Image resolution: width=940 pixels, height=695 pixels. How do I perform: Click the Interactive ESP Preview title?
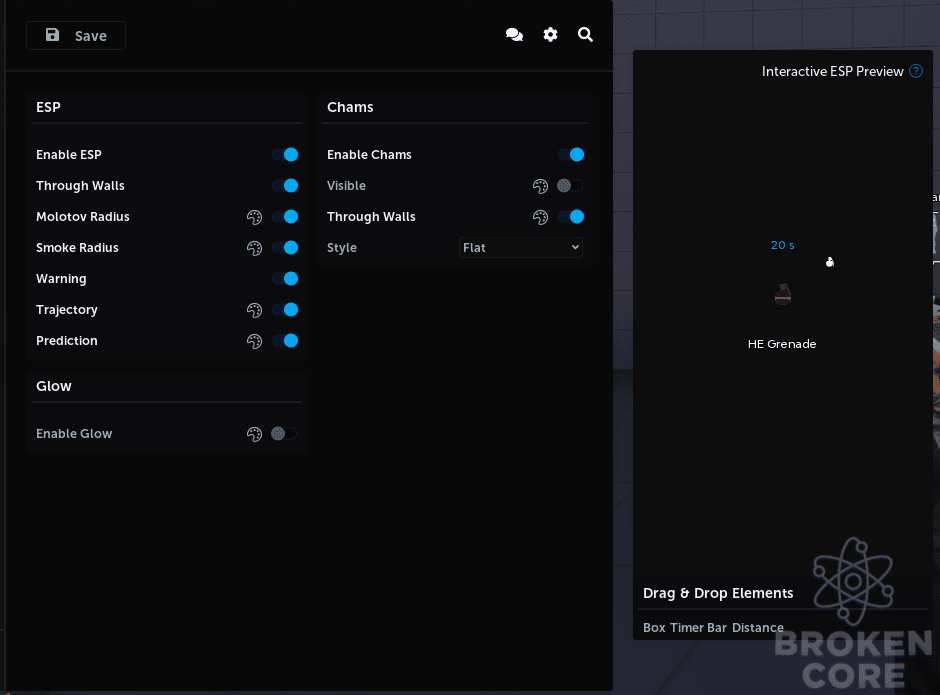click(833, 71)
